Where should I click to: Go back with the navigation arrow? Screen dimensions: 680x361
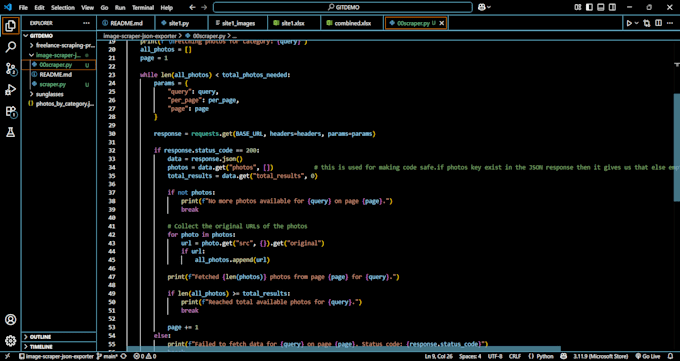(x=193, y=7)
